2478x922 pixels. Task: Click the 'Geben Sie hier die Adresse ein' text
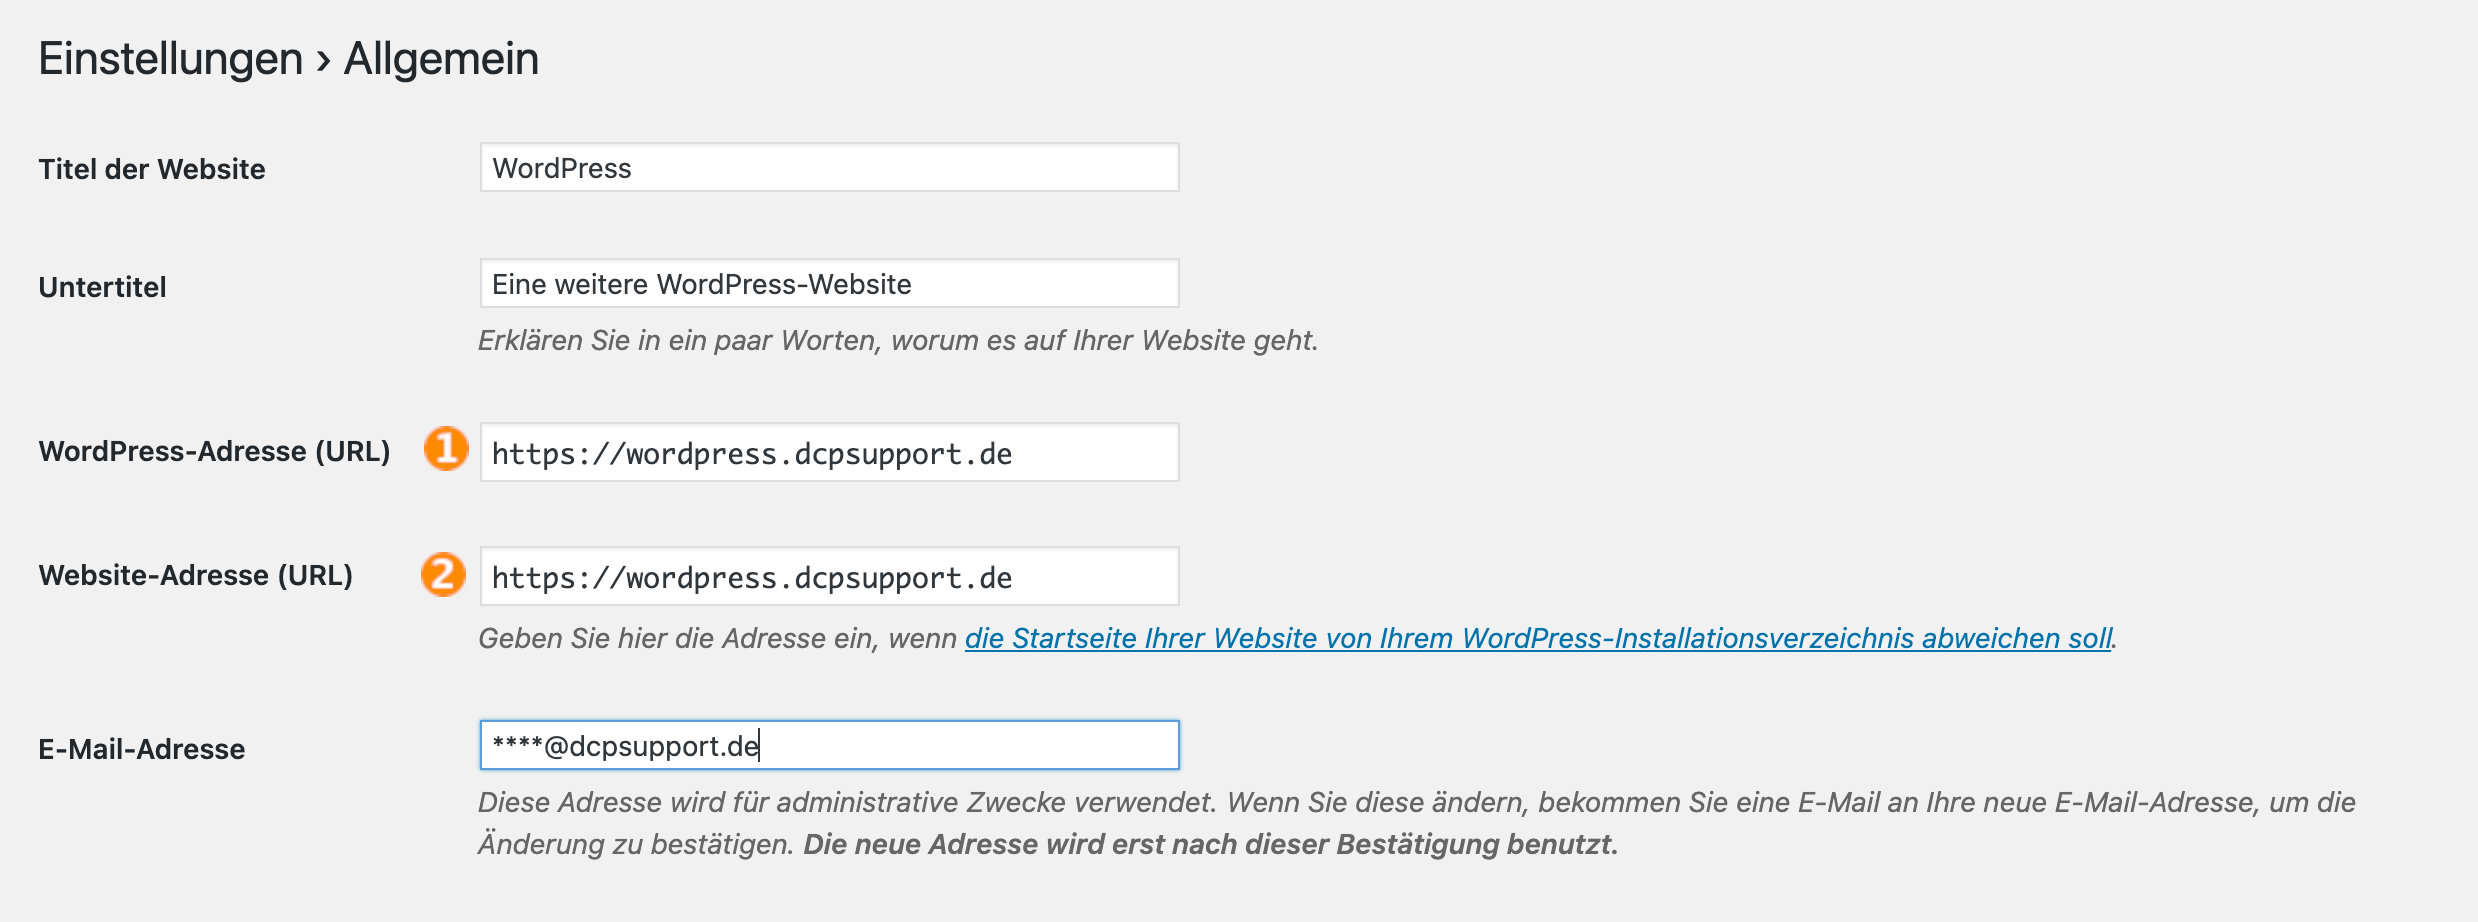(717, 638)
